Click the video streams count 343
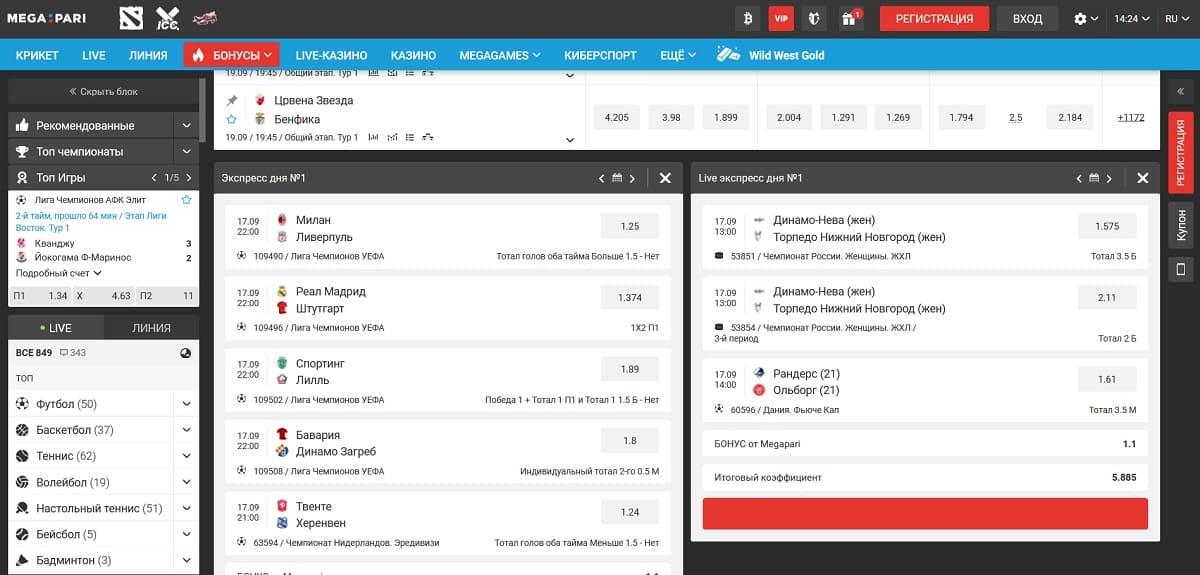 pos(73,353)
